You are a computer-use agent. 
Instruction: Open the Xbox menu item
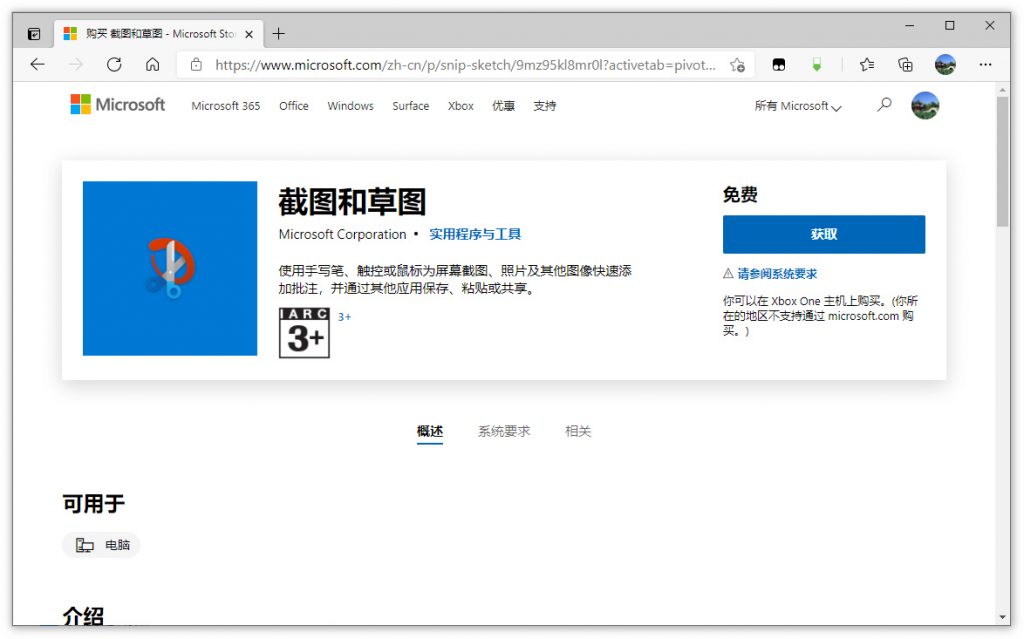[x=460, y=106]
